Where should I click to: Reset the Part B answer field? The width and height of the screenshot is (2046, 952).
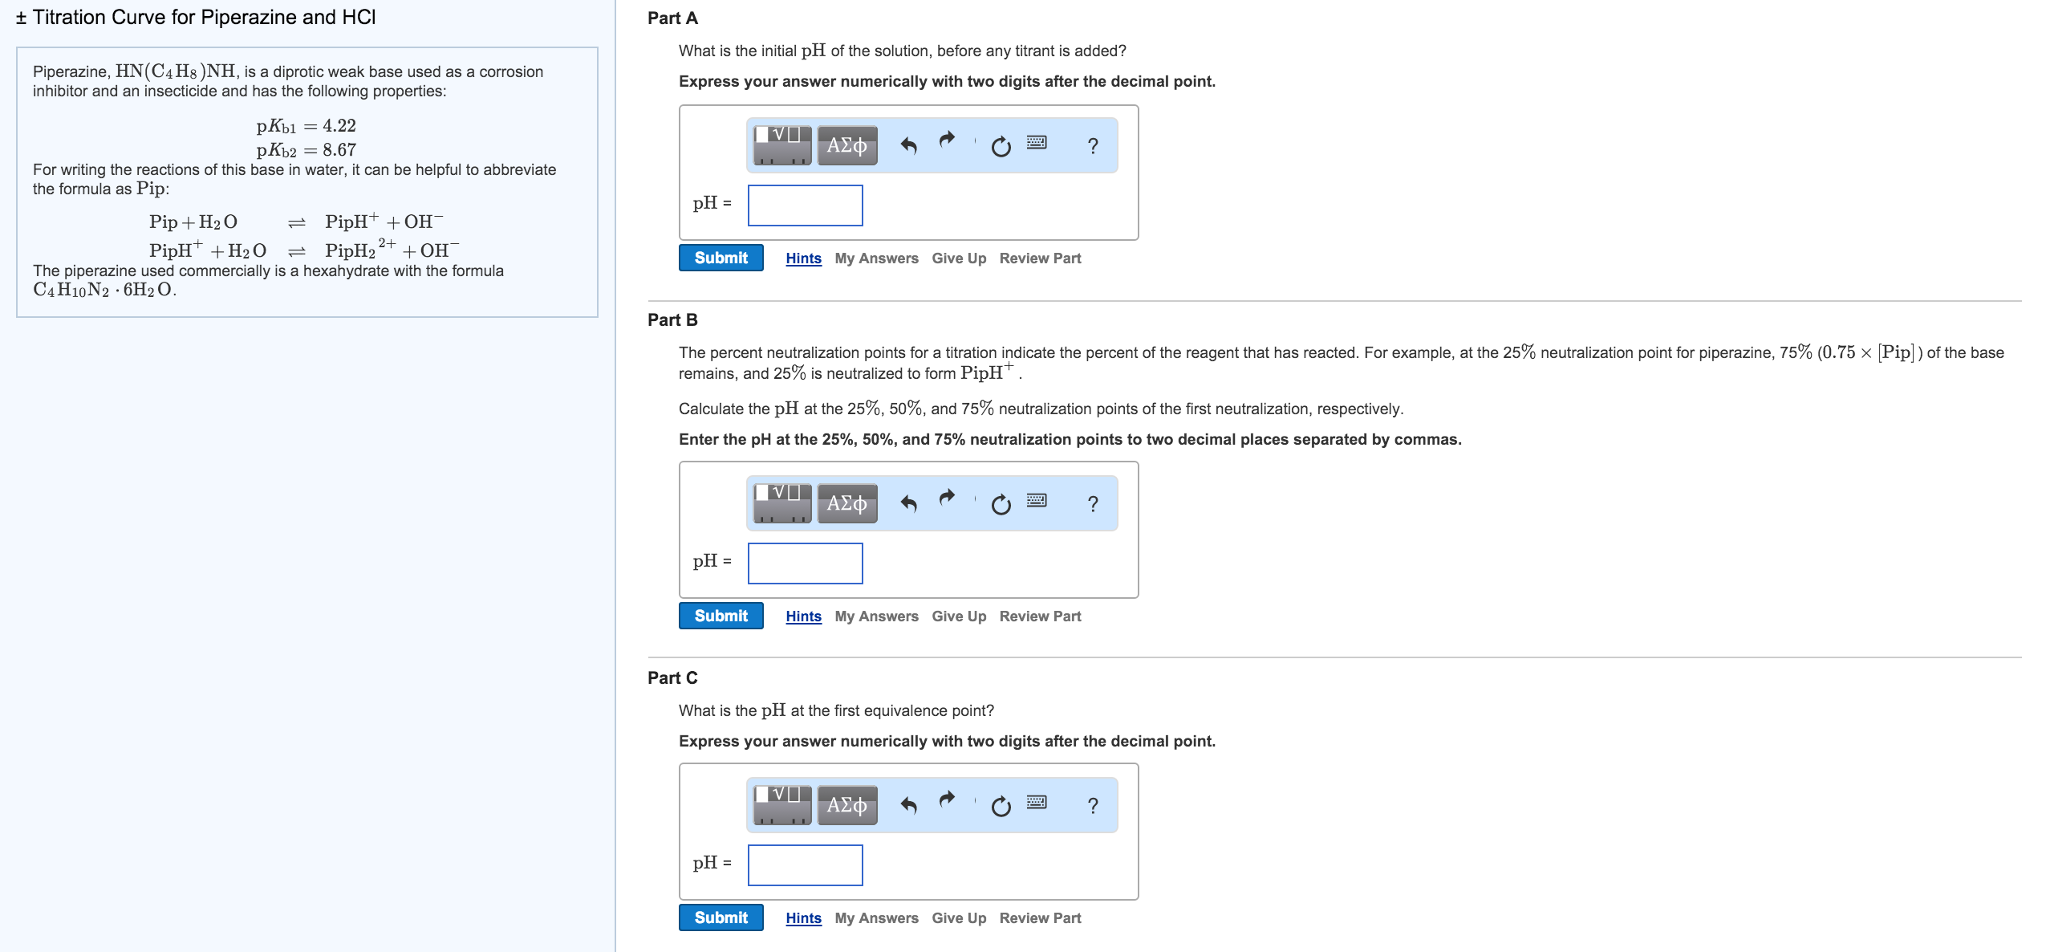1000,504
